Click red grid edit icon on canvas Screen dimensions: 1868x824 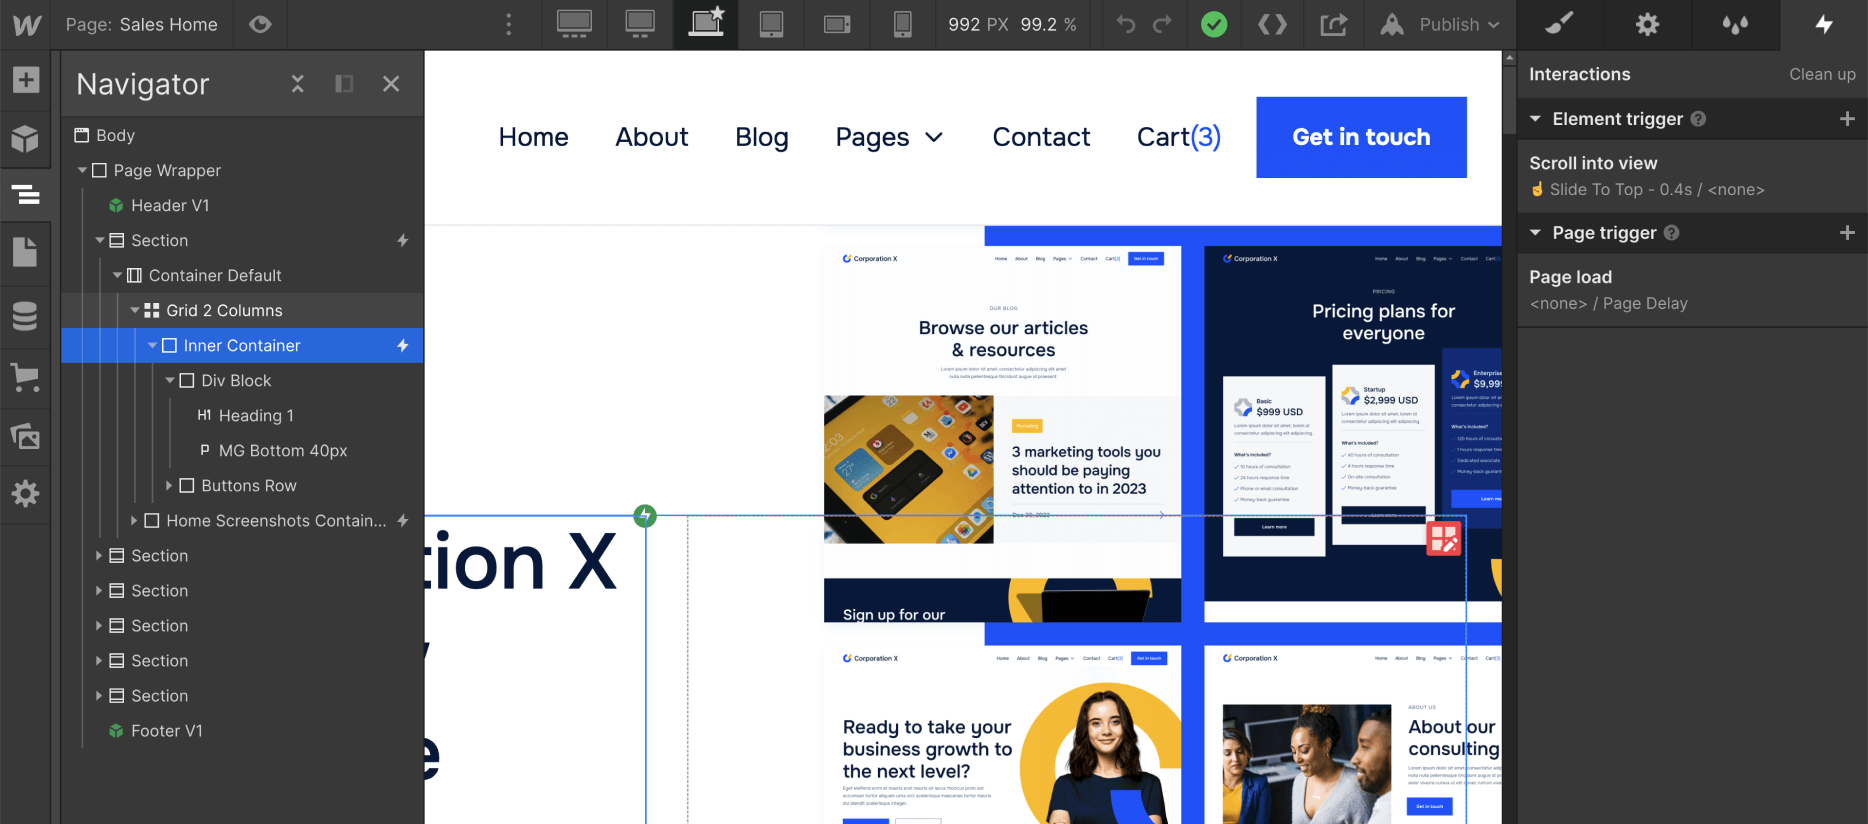click(x=1443, y=539)
